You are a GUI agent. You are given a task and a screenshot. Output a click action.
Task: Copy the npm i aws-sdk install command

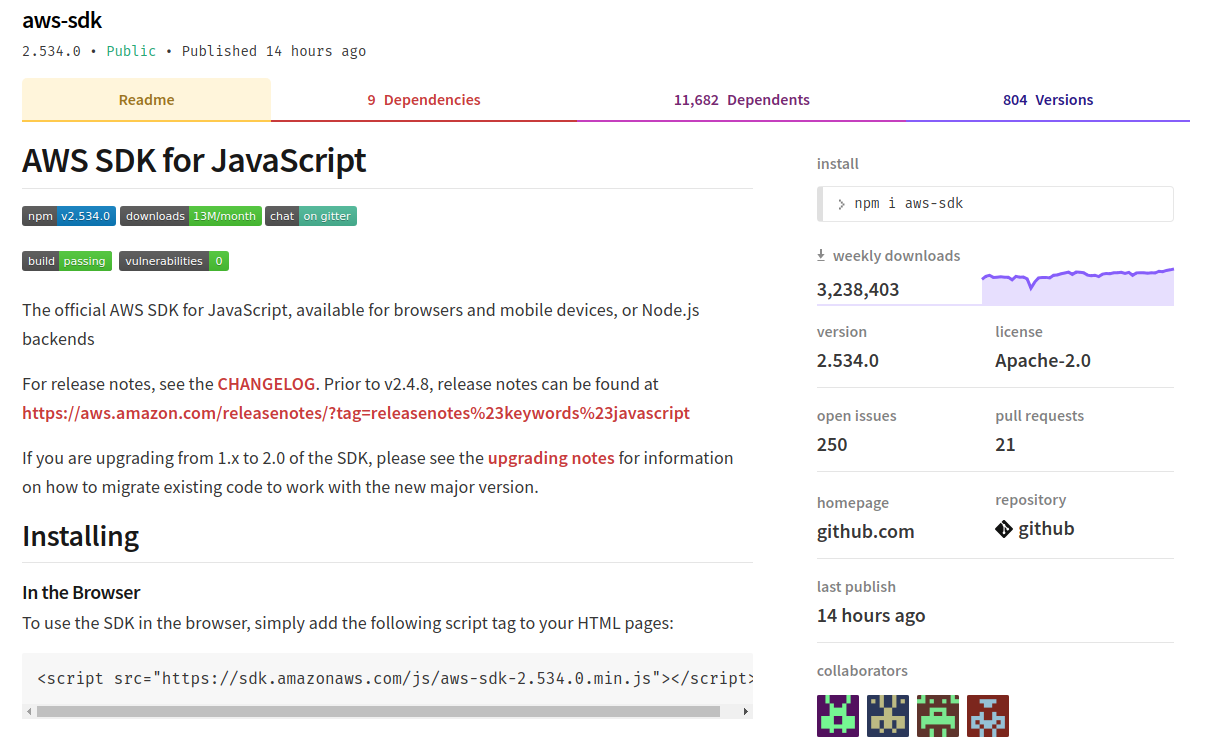pyautogui.click(x=995, y=204)
